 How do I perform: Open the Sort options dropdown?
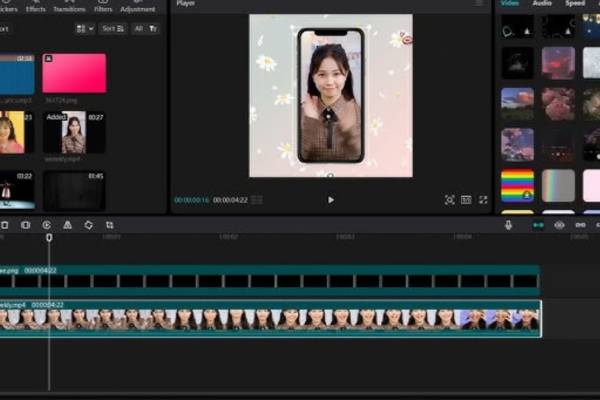[113, 29]
